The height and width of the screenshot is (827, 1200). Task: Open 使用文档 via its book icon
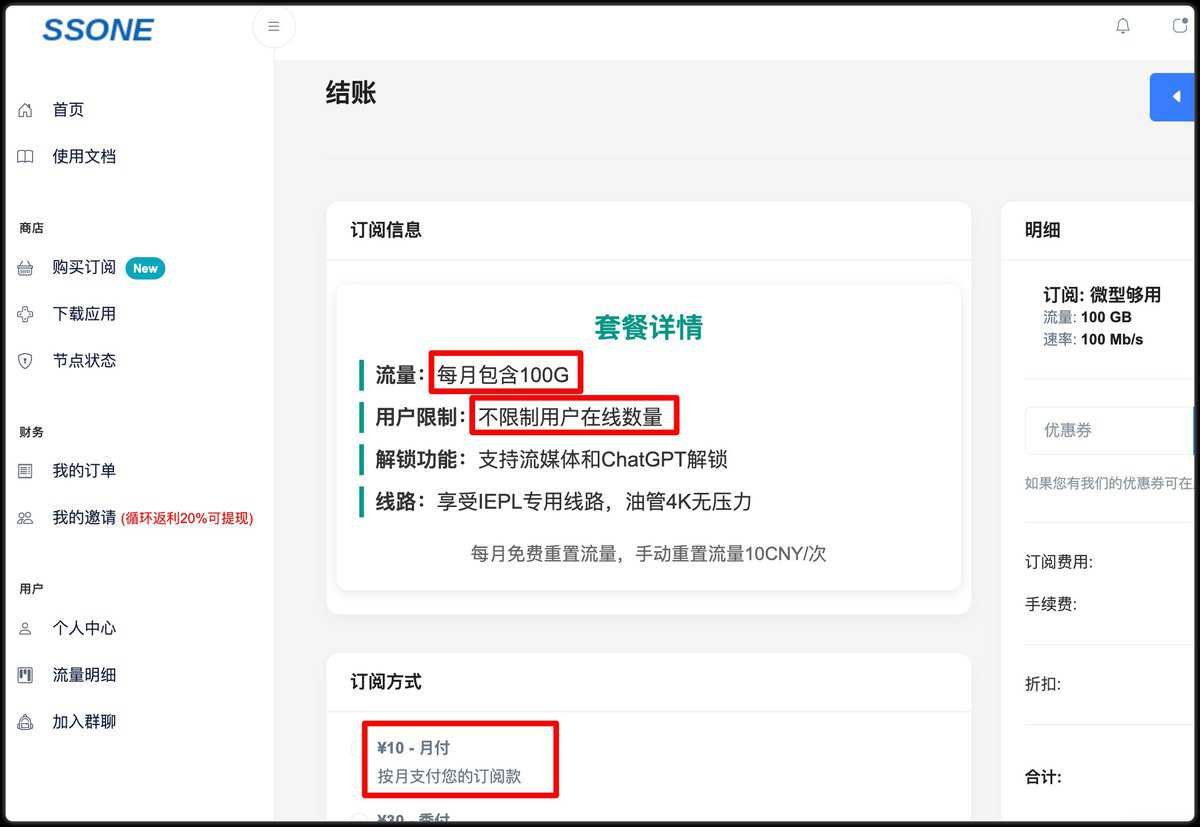point(24,156)
